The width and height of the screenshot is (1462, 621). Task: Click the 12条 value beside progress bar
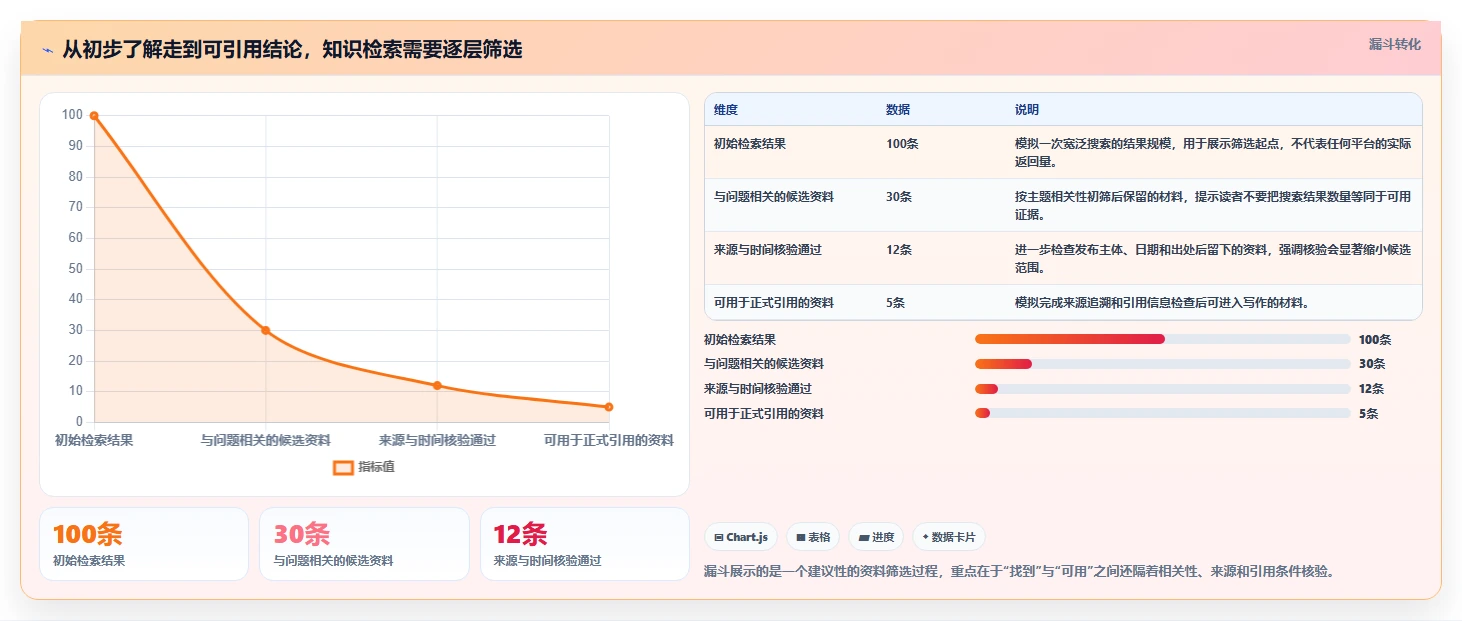1372,390
